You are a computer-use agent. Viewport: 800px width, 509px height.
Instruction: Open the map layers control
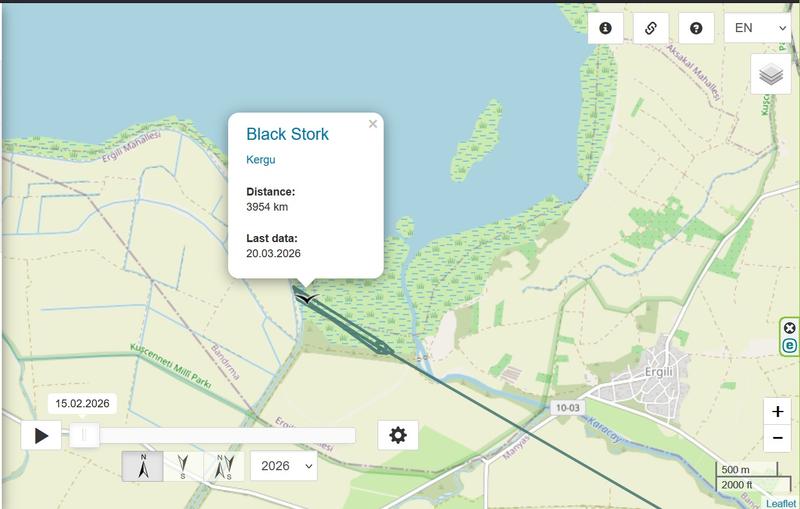(x=771, y=74)
